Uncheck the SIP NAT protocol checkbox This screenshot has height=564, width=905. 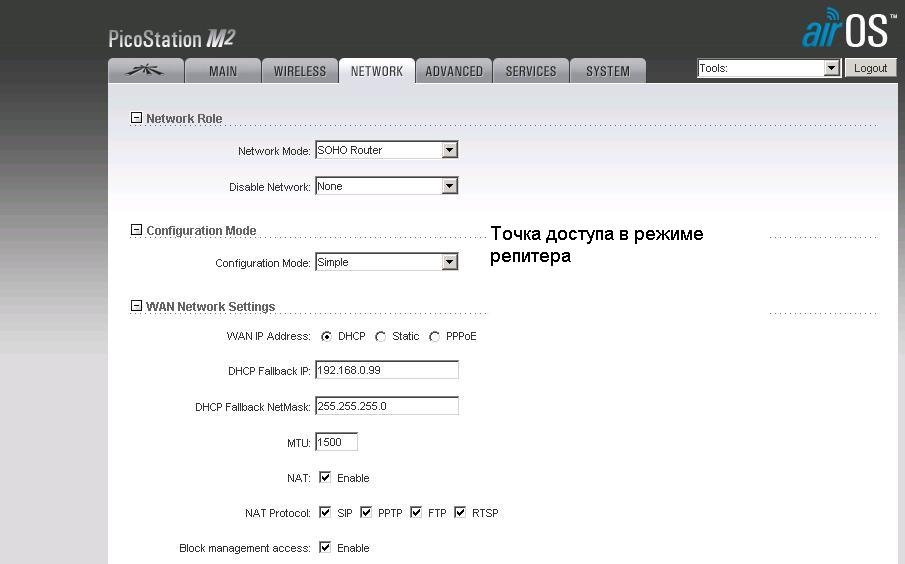point(325,513)
